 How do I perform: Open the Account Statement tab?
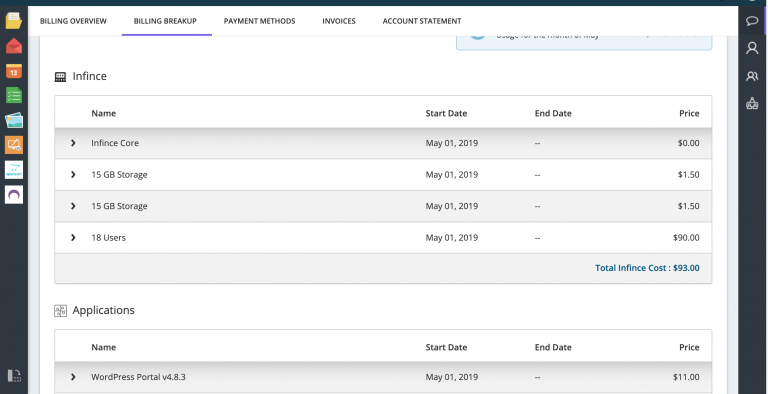(x=422, y=21)
